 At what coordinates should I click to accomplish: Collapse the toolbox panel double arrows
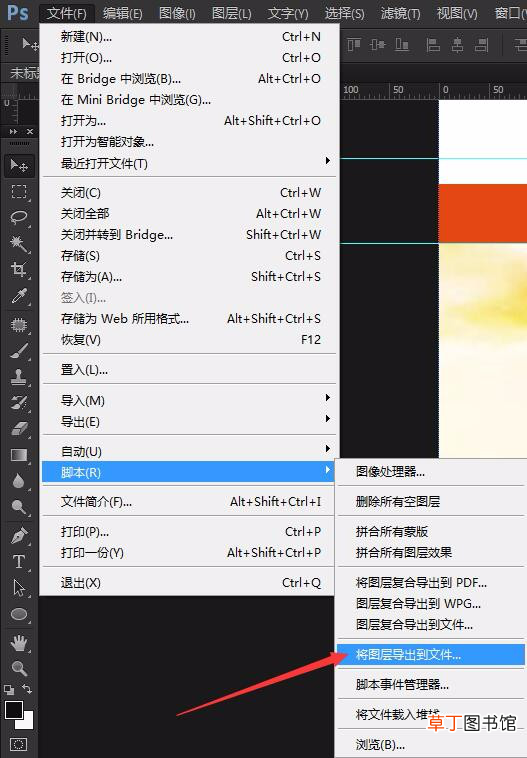coord(14,131)
